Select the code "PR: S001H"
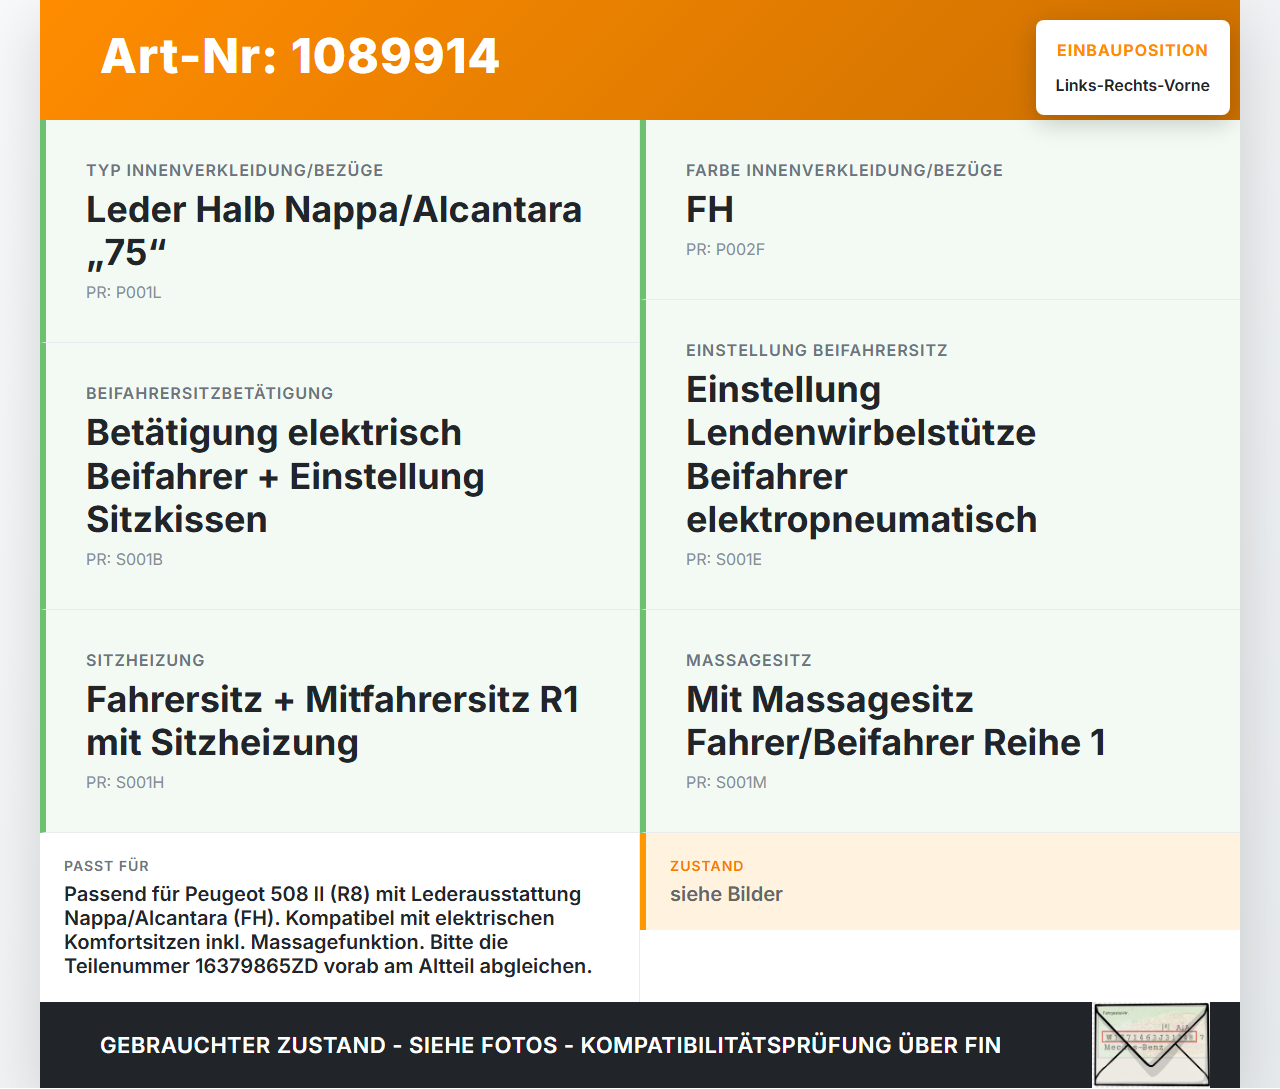 pos(125,782)
